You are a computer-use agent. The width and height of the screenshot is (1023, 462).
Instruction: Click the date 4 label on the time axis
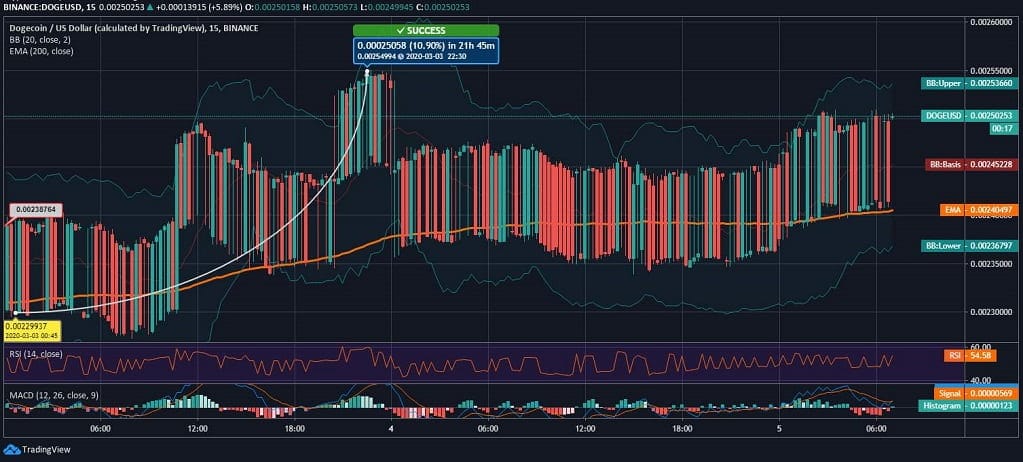pyautogui.click(x=391, y=429)
